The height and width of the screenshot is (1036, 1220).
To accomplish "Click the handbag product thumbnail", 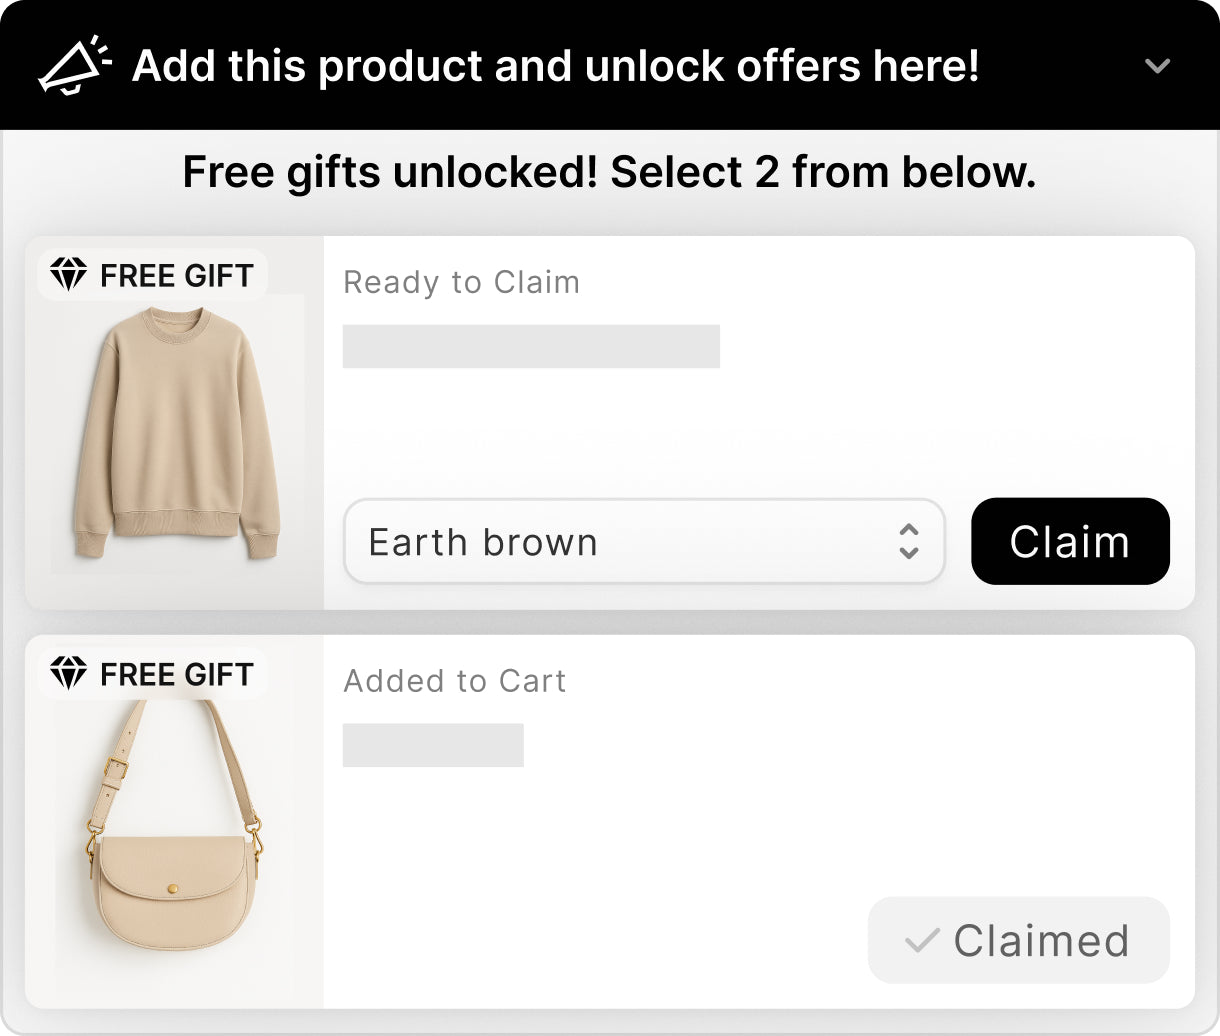I will coord(172,840).
